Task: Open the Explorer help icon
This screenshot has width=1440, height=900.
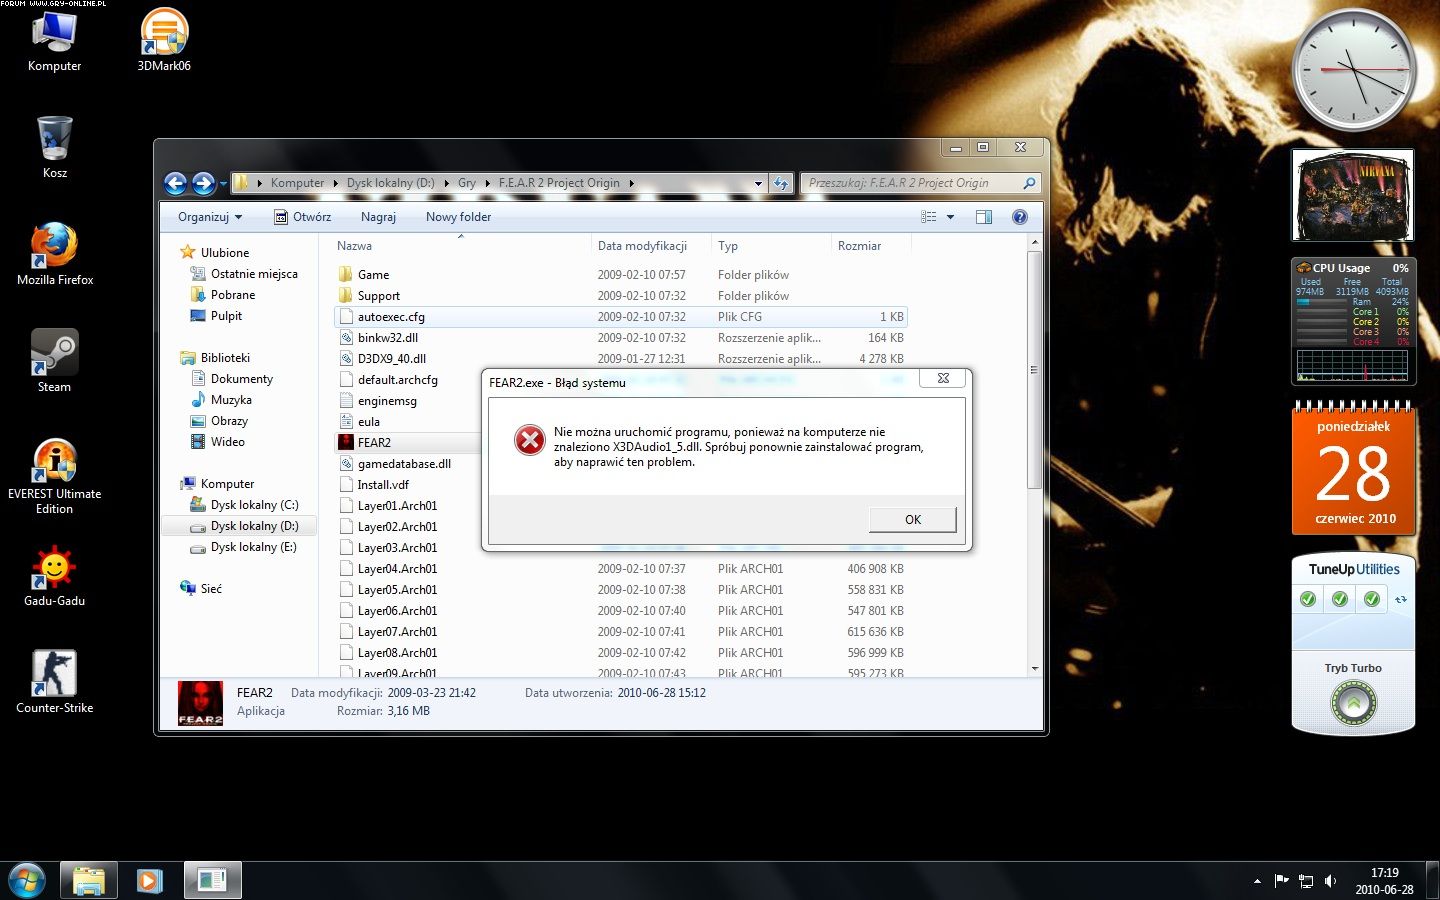Action: [1019, 217]
